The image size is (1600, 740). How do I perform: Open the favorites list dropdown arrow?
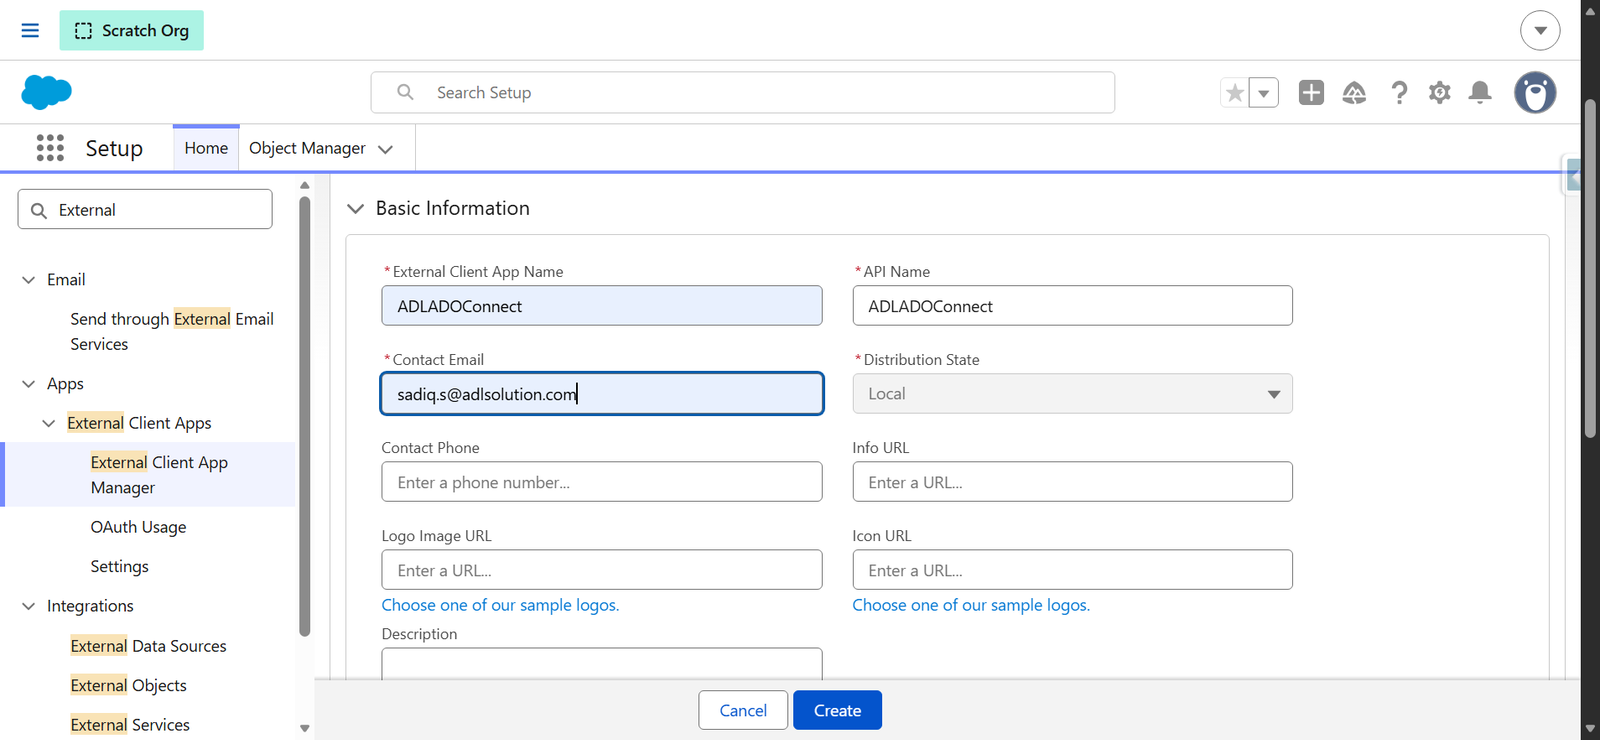(1264, 93)
